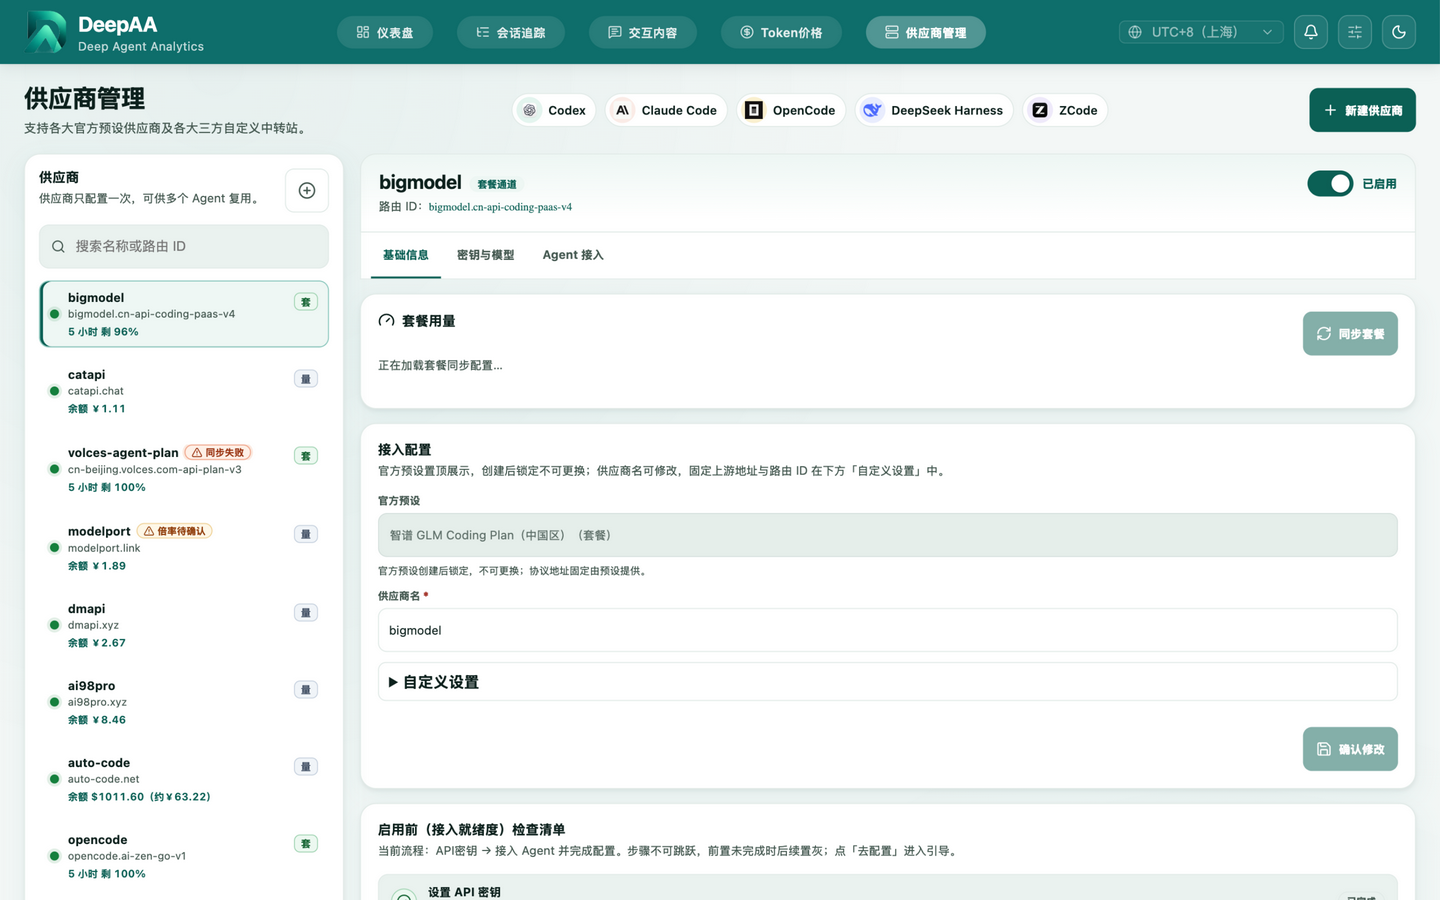This screenshot has width=1440, height=900.
Task: Open notifications bell icon
Action: [x=1311, y=32]
